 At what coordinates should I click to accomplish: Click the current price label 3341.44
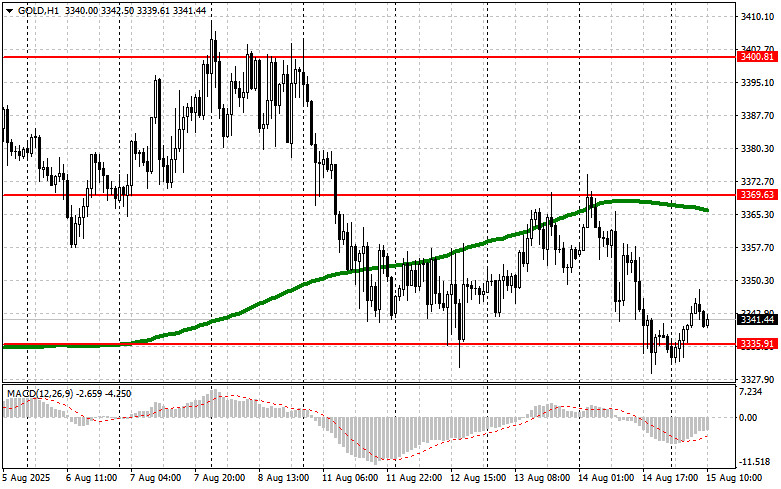758,319
